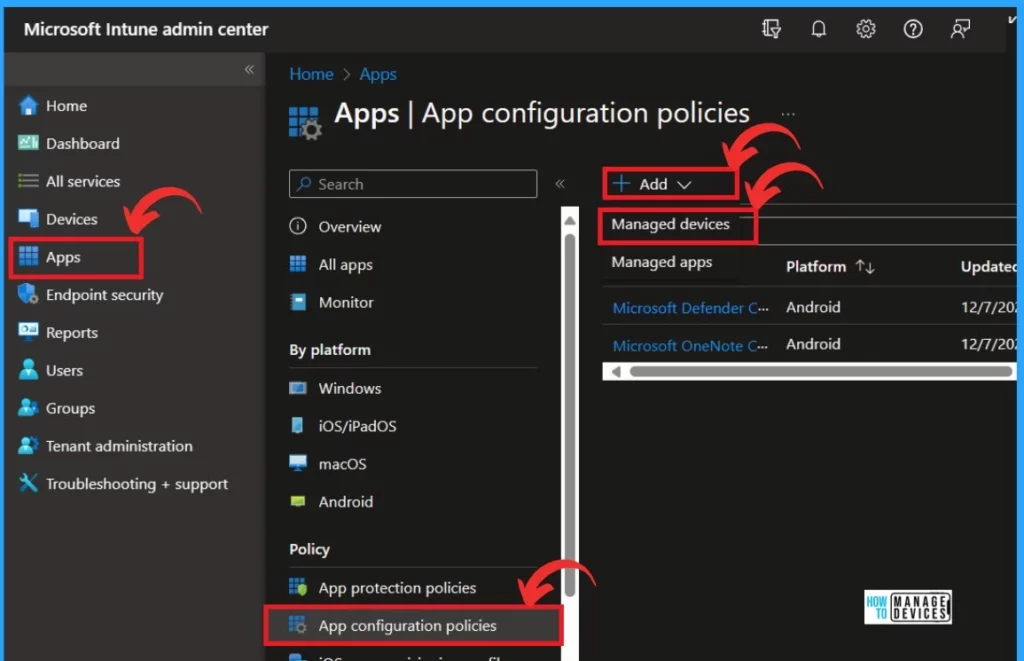The width and height of the screenshot is (1024, 661).
Task: Click the Apps page title icon
Action: click(305, 123)
